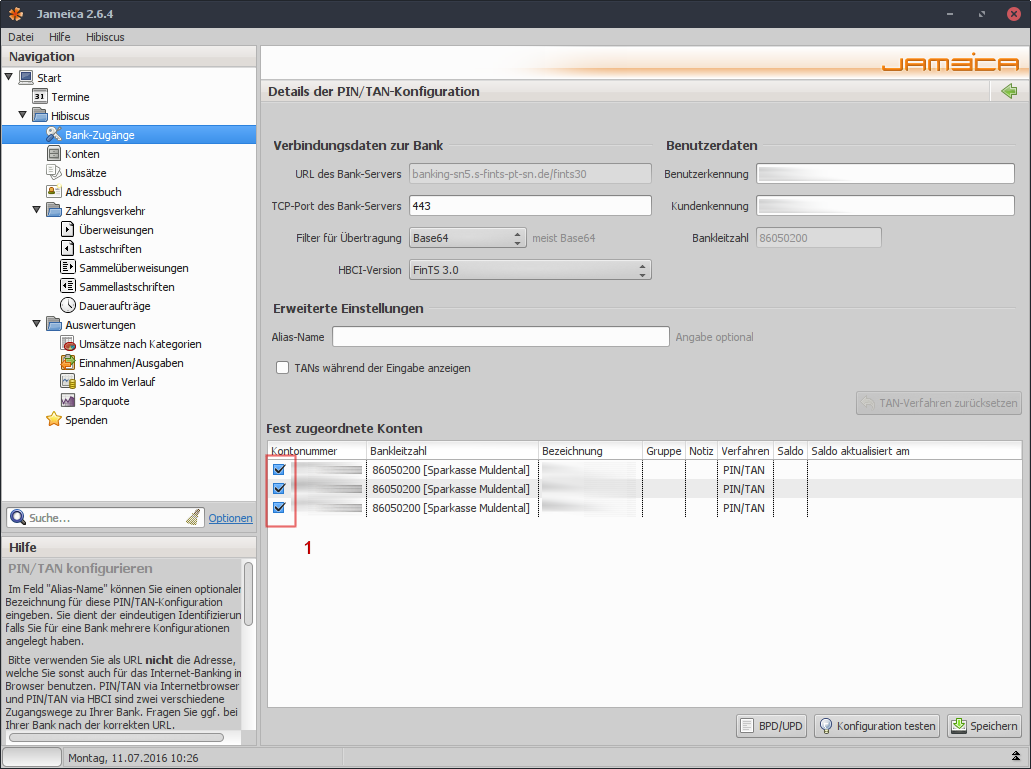Select Spenden in the navigation tree
The width and height of the screenshot is (1031, 769).
86,420
